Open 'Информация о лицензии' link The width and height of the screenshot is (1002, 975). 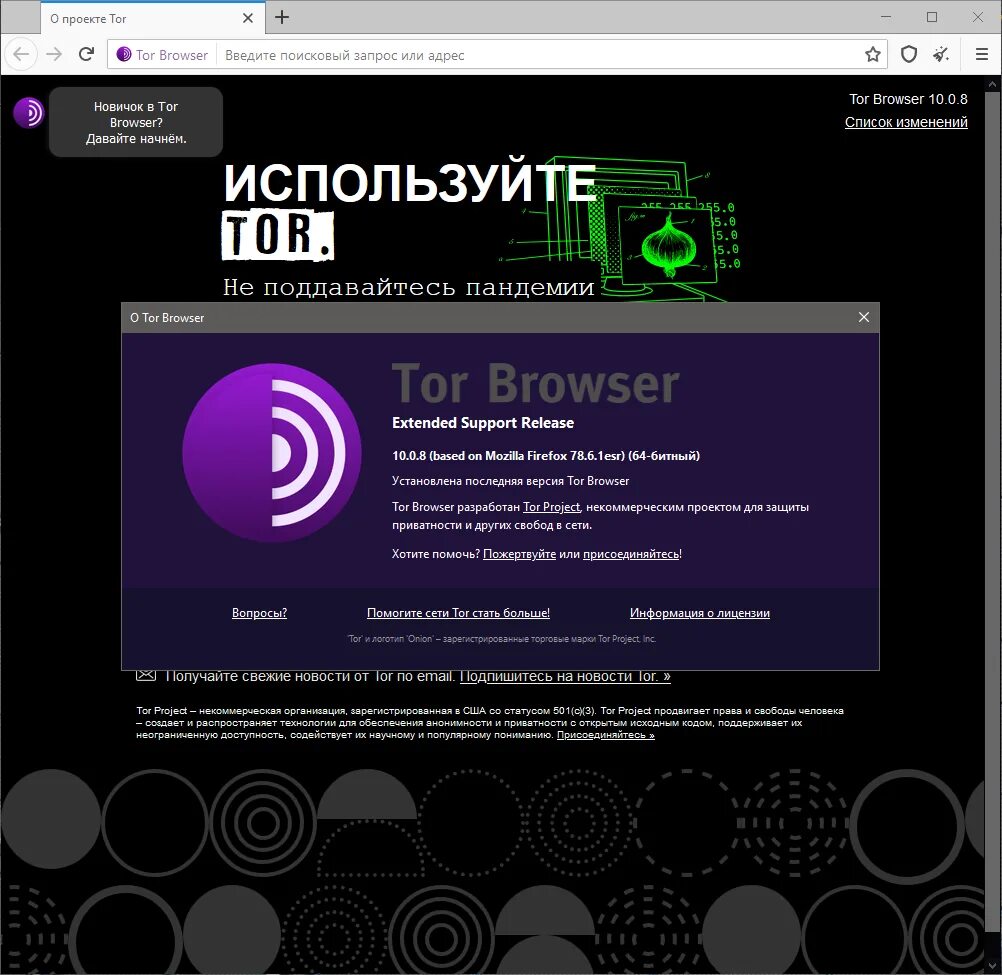(700, 613)
